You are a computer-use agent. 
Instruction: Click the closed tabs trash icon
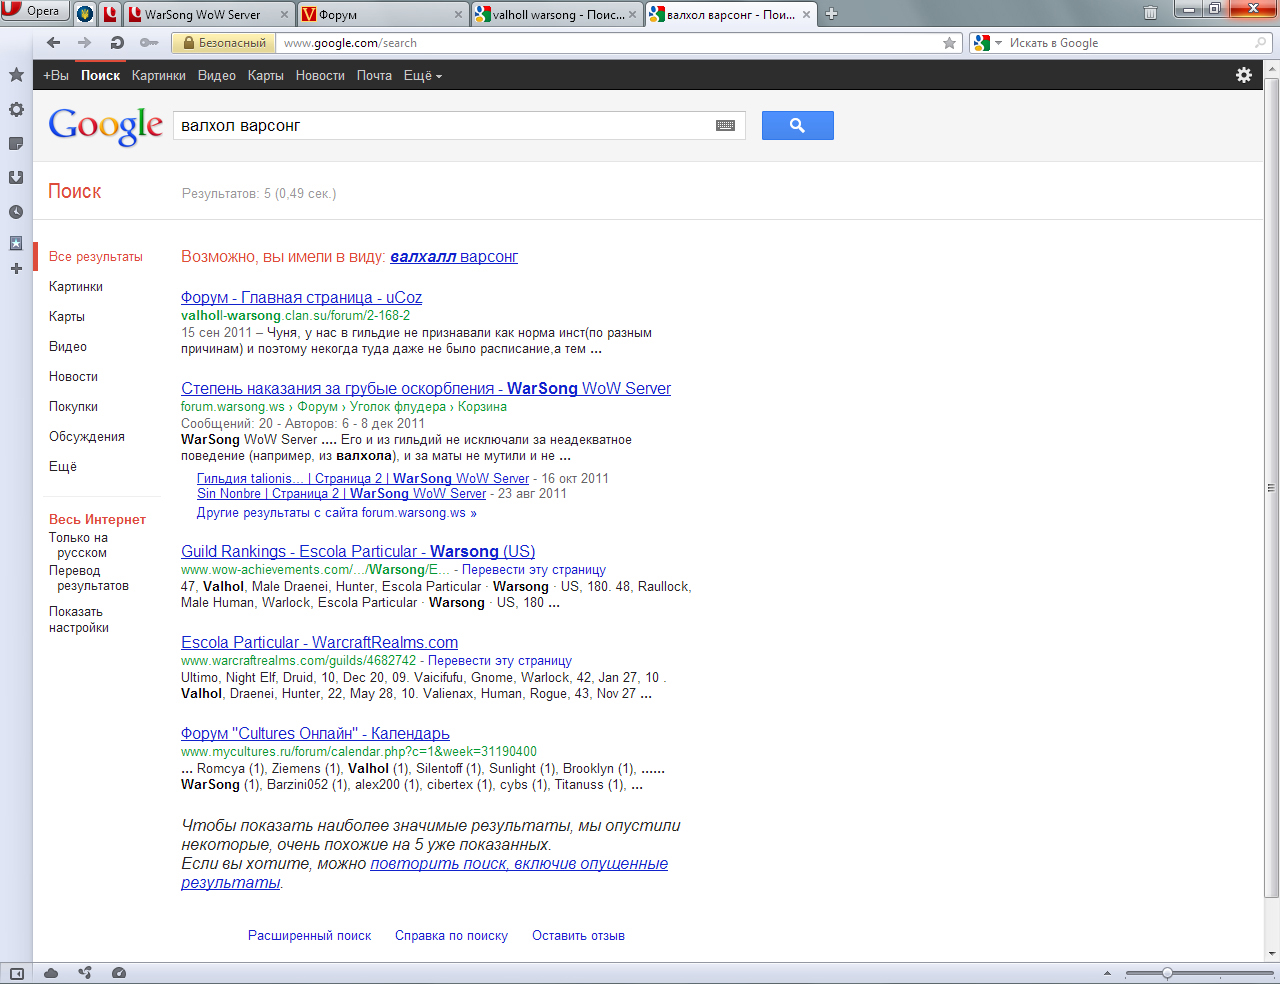[x=1150, y=13]
